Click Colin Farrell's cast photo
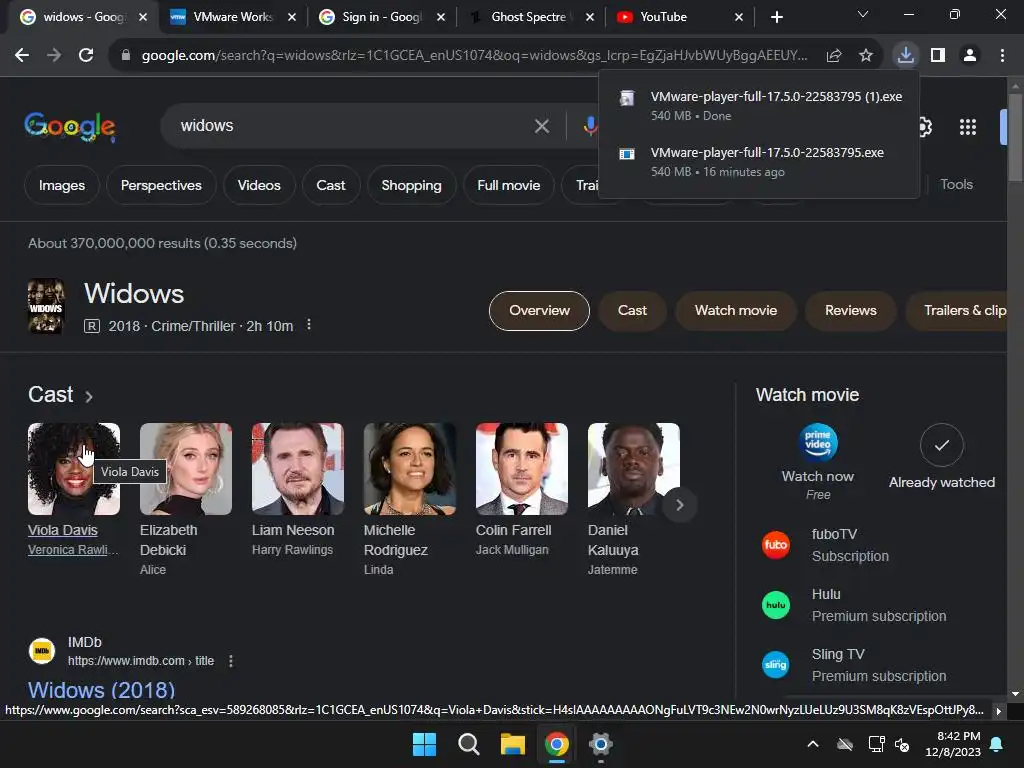This screenshot has width=1024, height=768. (522, 469)
